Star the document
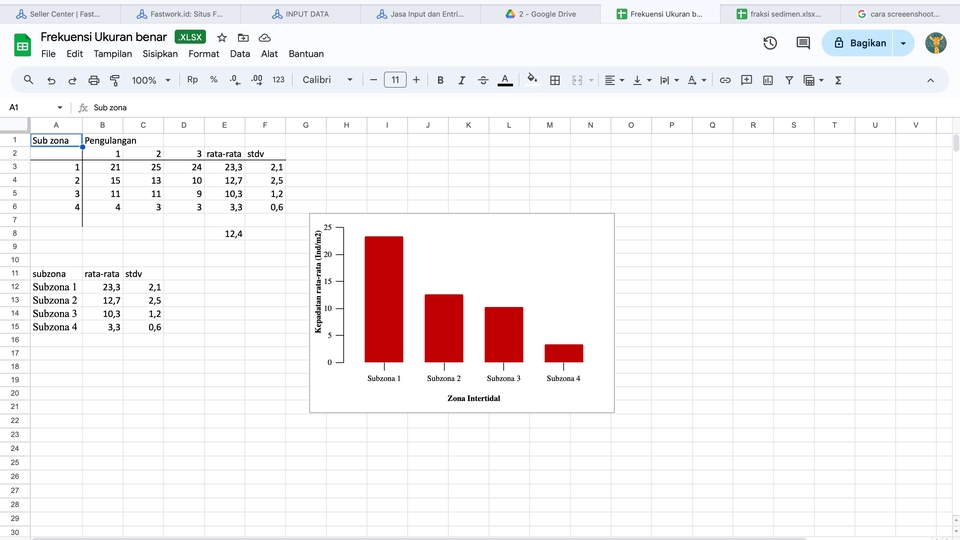Image resolution: width=960 pixels, height=540 pixels. [222, 38]
